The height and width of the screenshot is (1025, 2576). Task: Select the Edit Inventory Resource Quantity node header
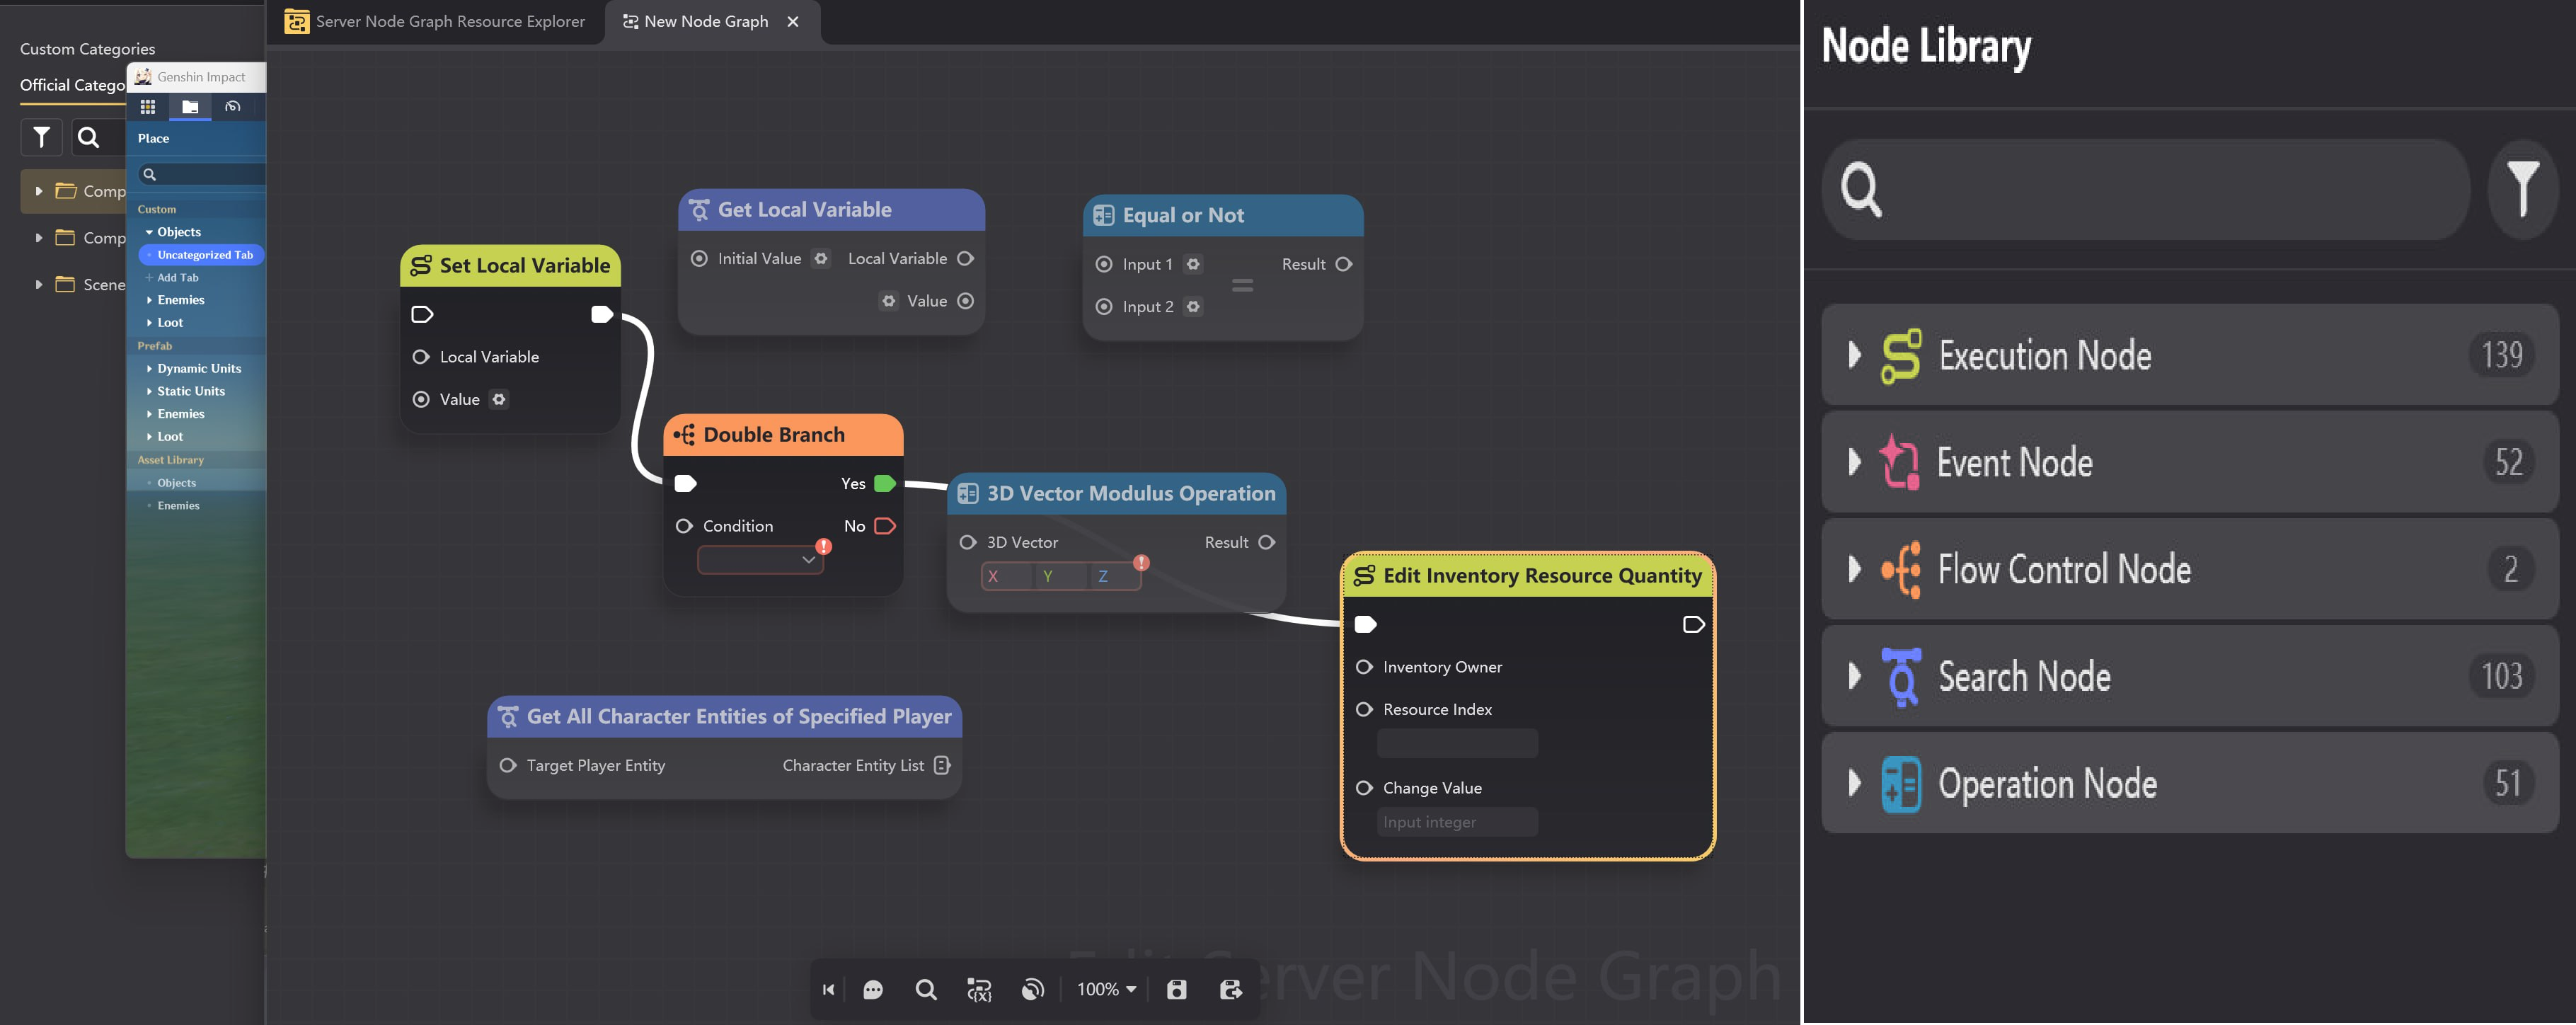(1528, 576)
